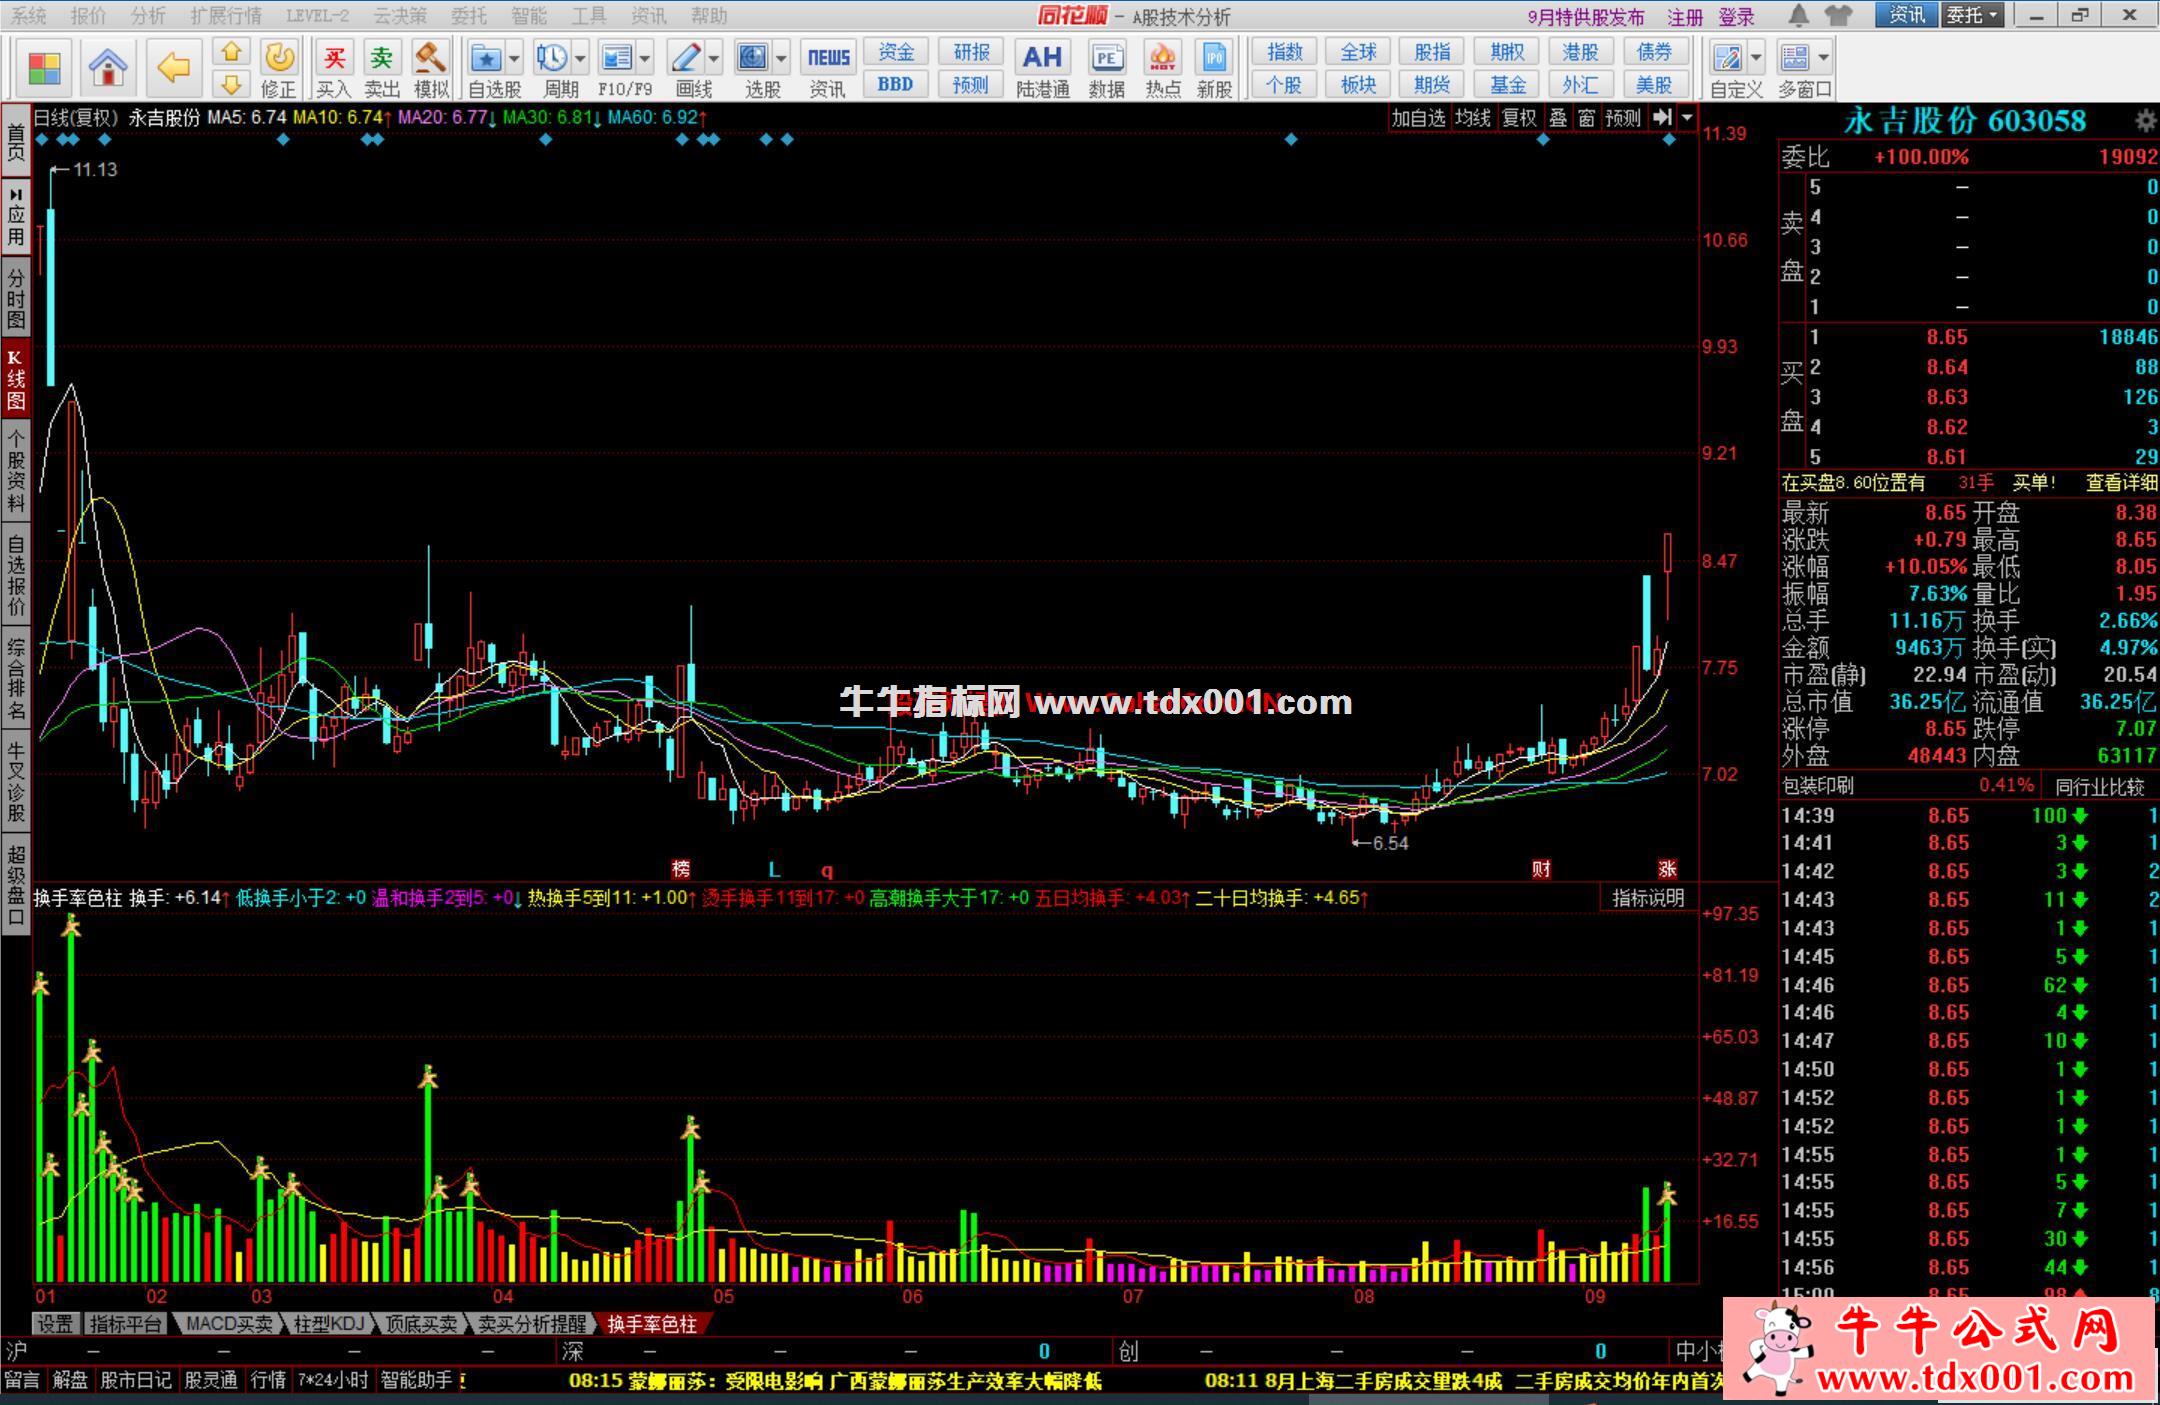This screenshot has height=1405, width=2160.
Task: Select the 分时图 side tab
Action: (16, 297)
